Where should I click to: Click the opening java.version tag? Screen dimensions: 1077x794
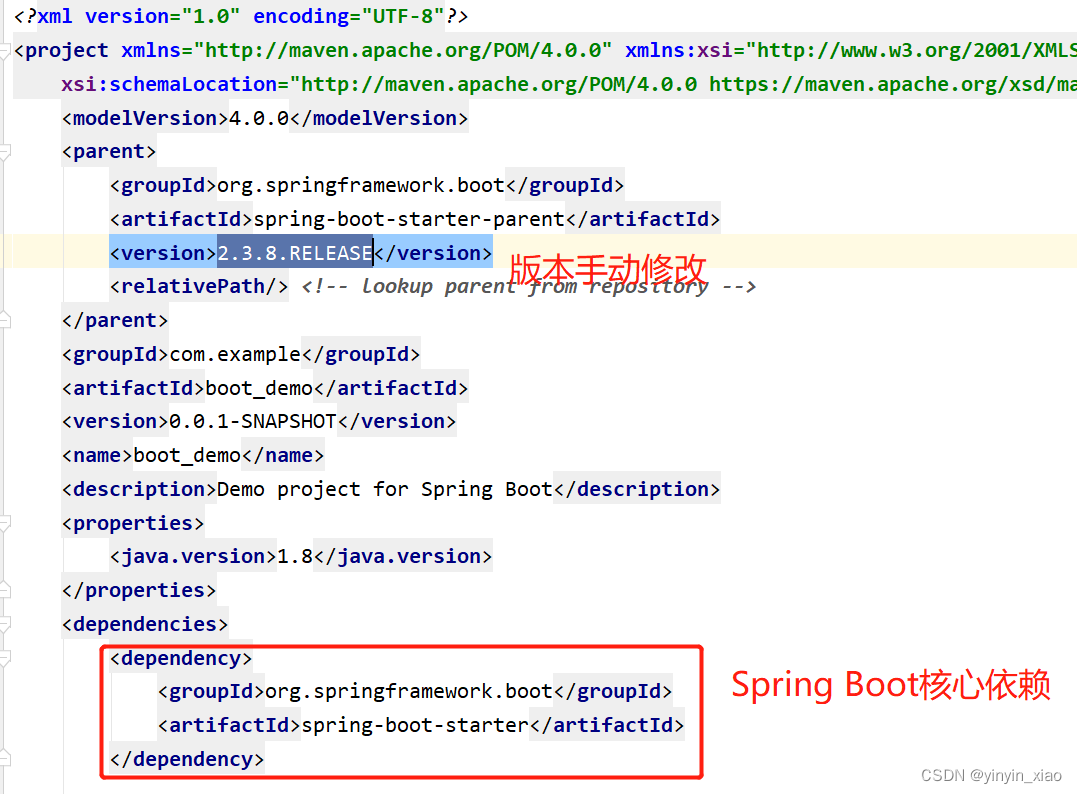[x=193, y=556]
